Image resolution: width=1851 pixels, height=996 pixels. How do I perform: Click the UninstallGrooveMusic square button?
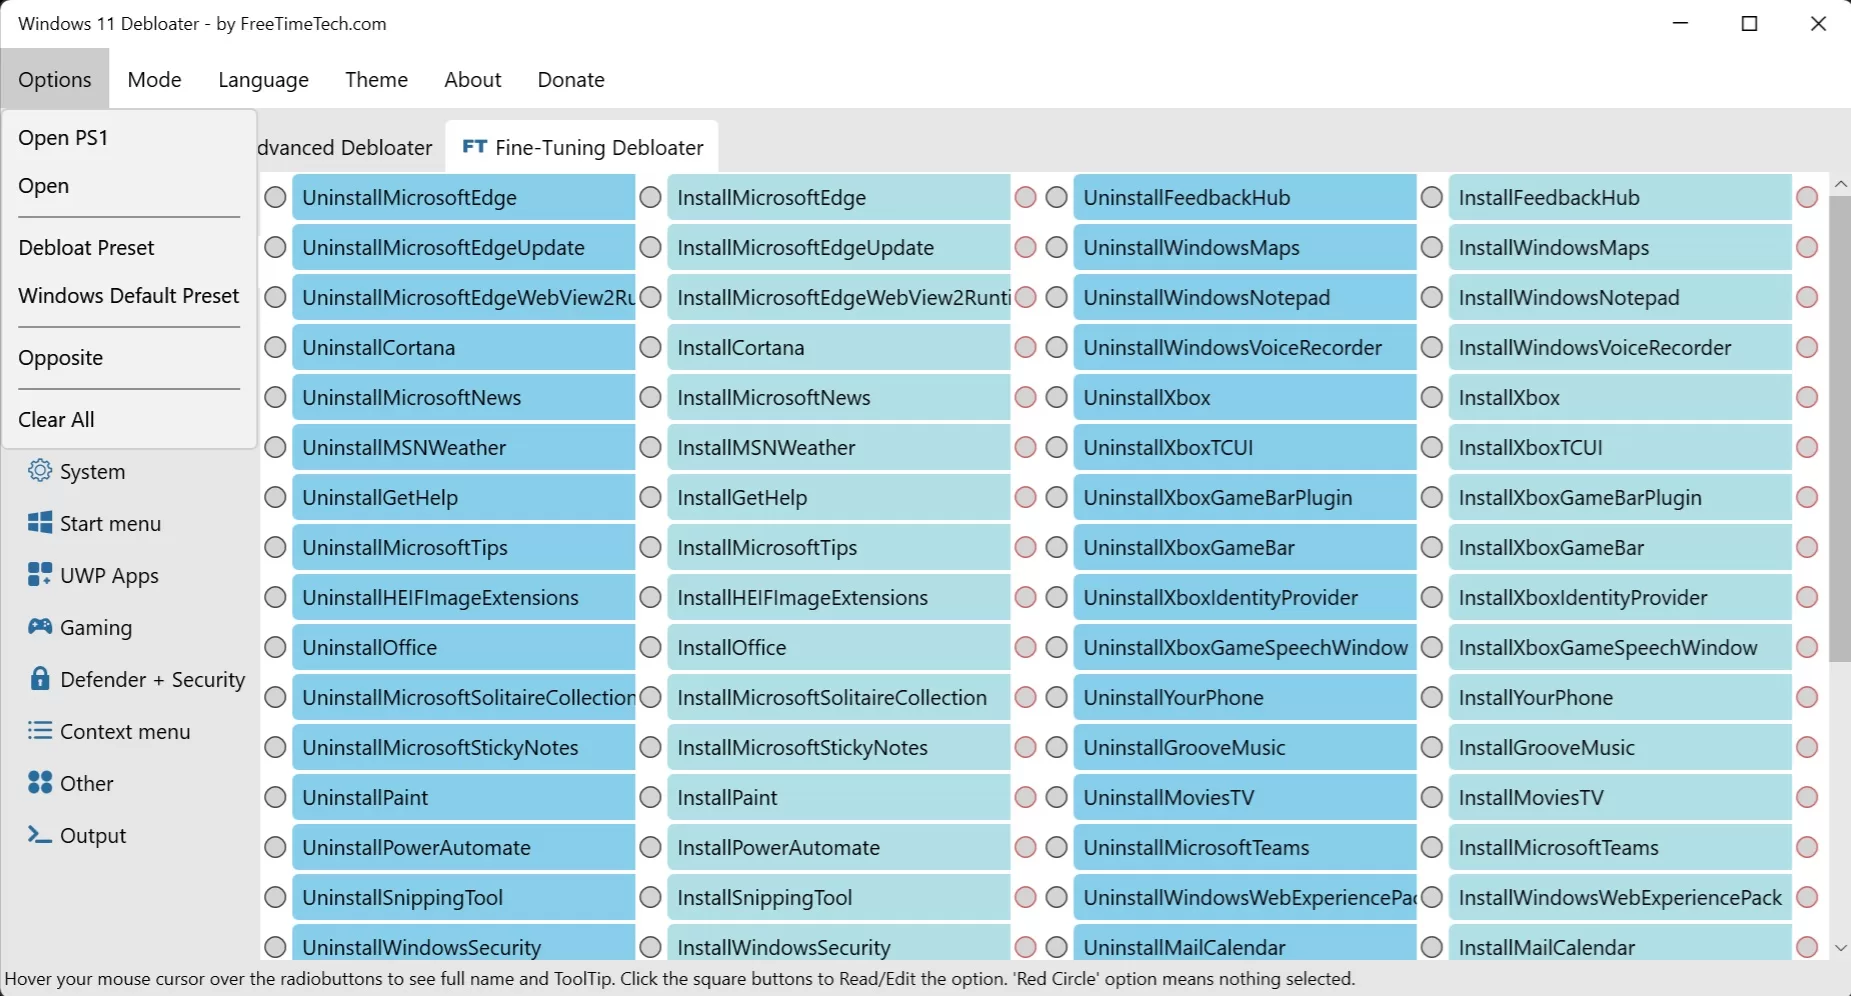(x=1244, y=747)
